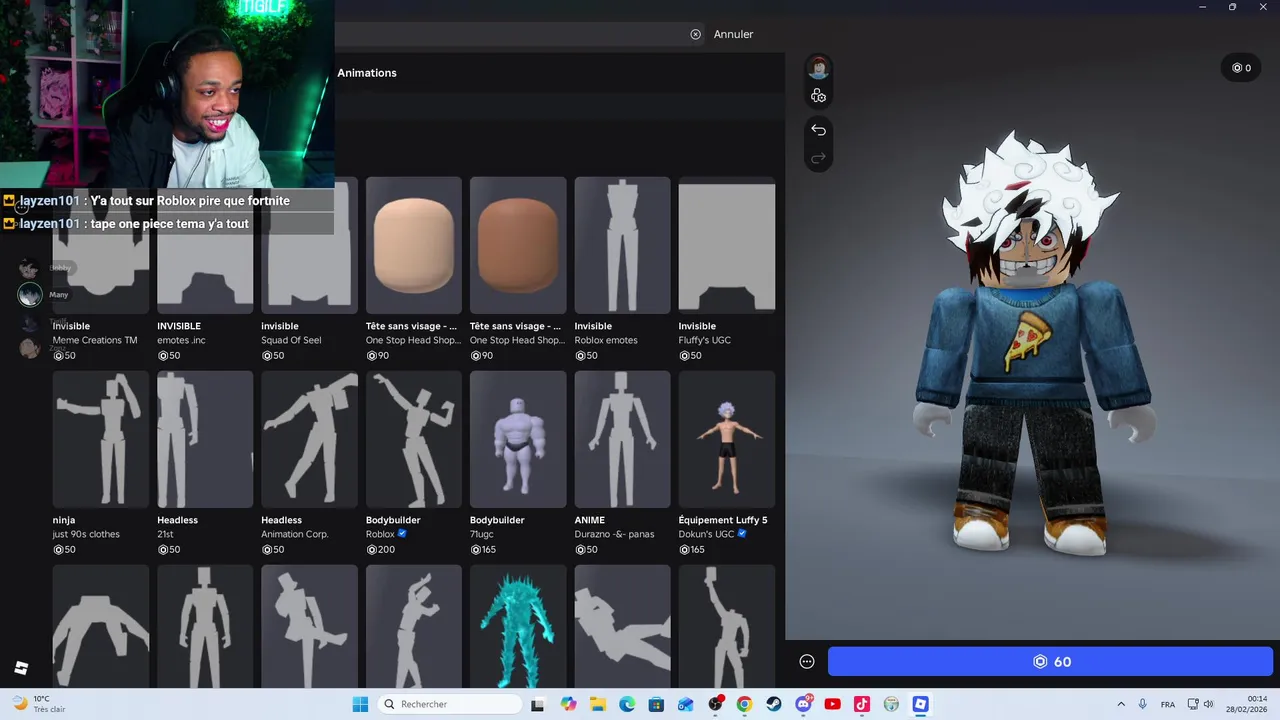This screenshot has width=1280, height=720.
Task: Open File Explorer from the taskbar
Action: (x=597, y=704)
